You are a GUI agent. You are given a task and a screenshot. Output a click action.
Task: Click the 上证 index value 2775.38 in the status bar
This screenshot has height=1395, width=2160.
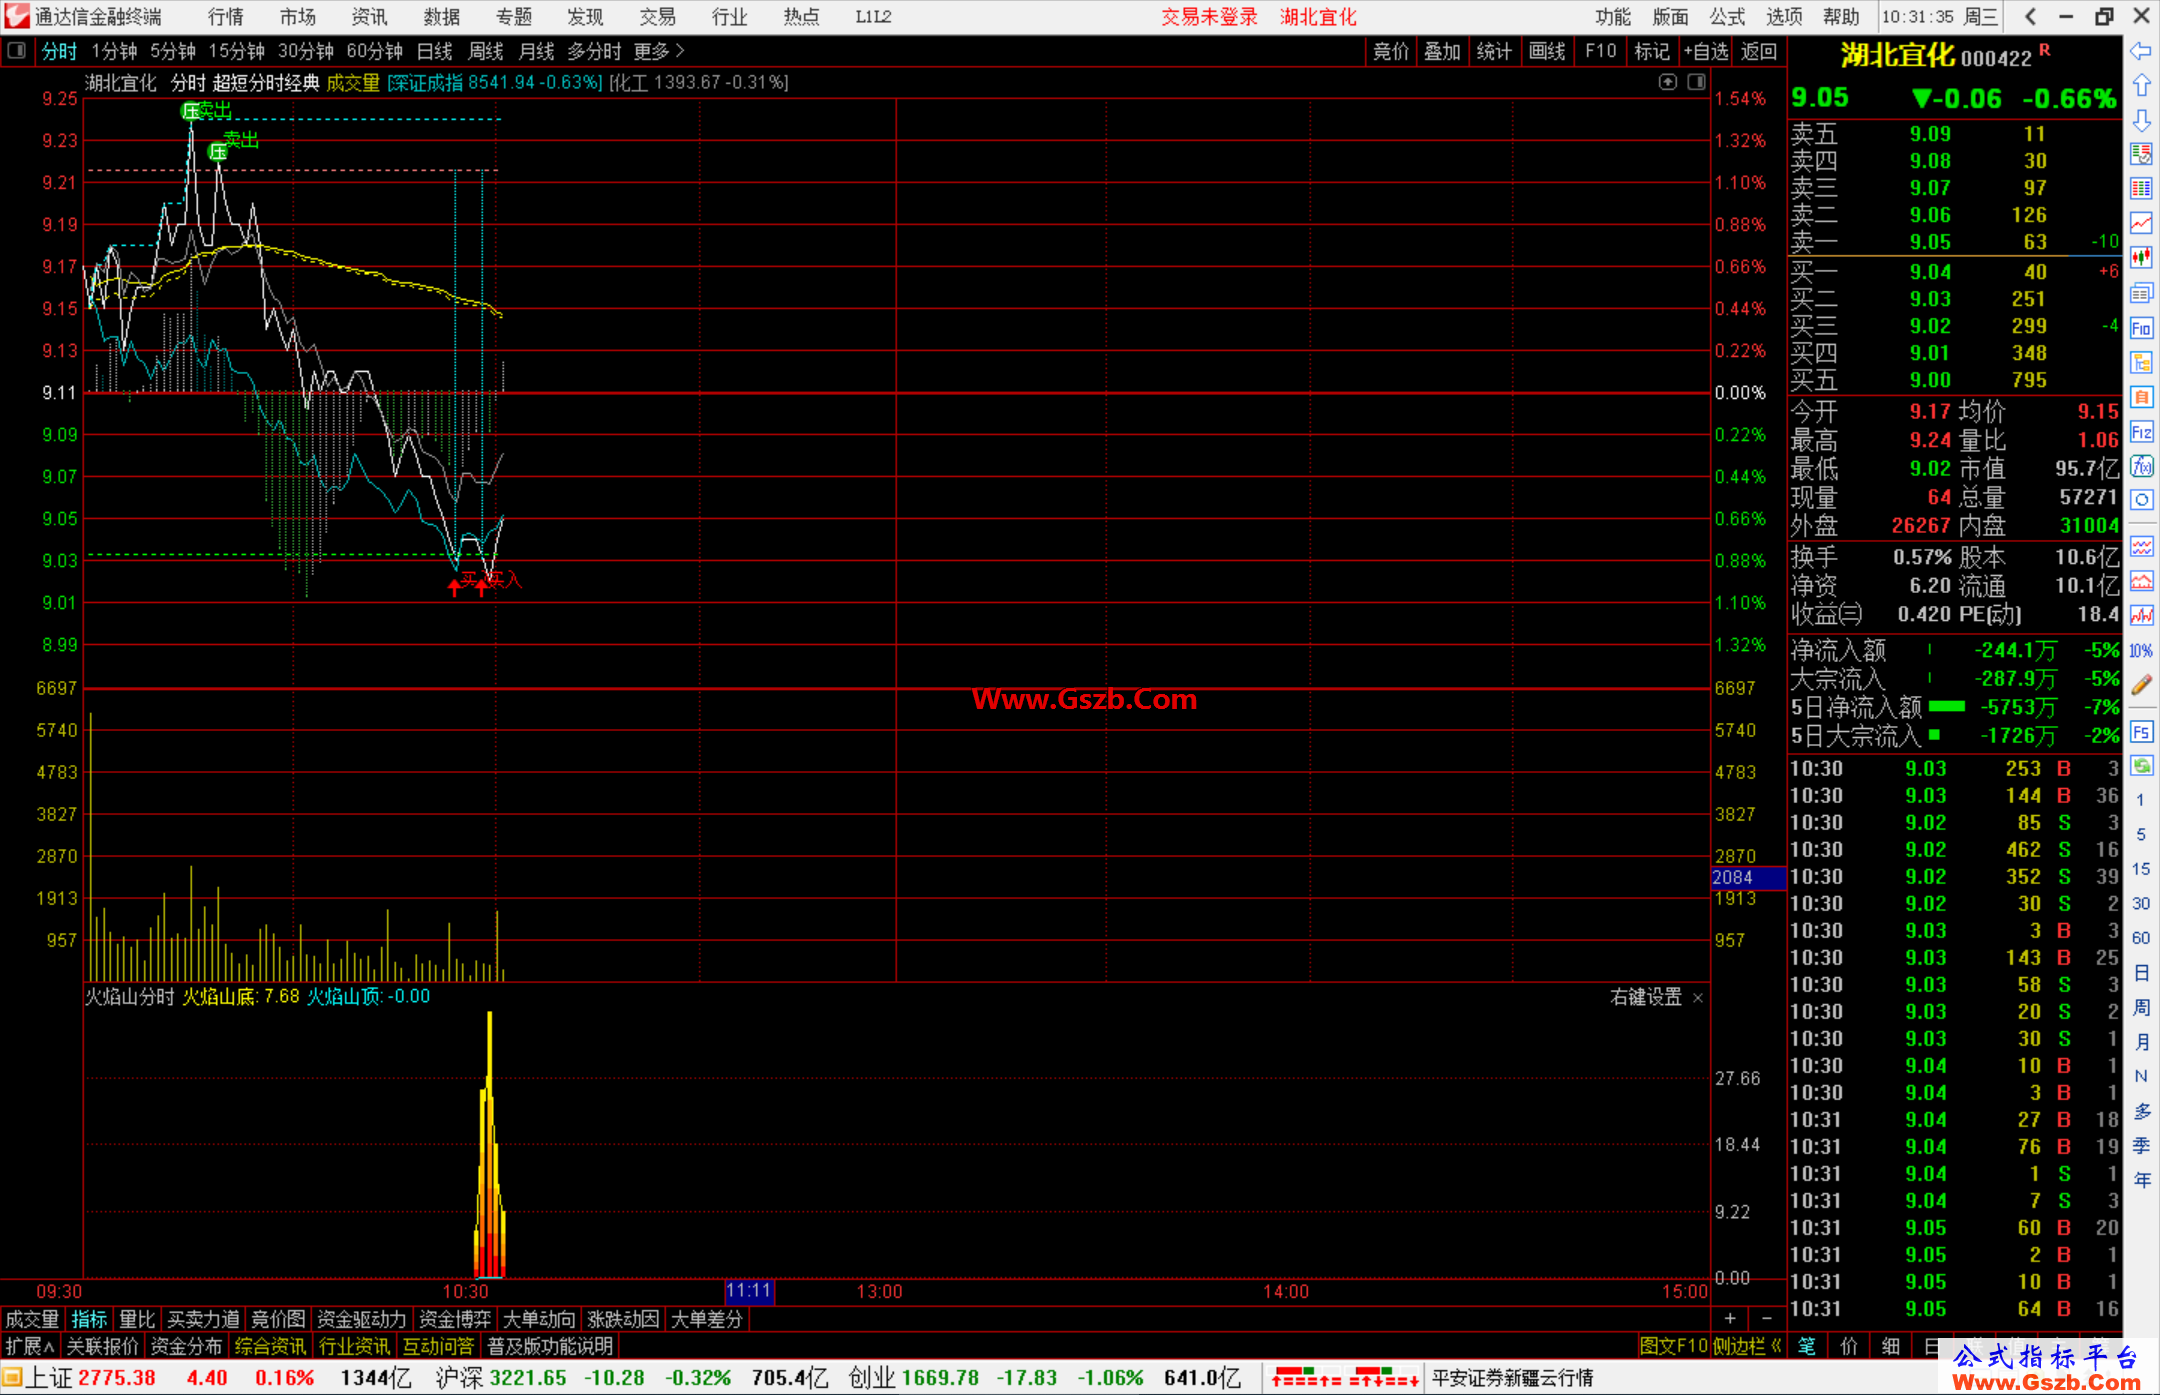click(x=117, y=1378)
